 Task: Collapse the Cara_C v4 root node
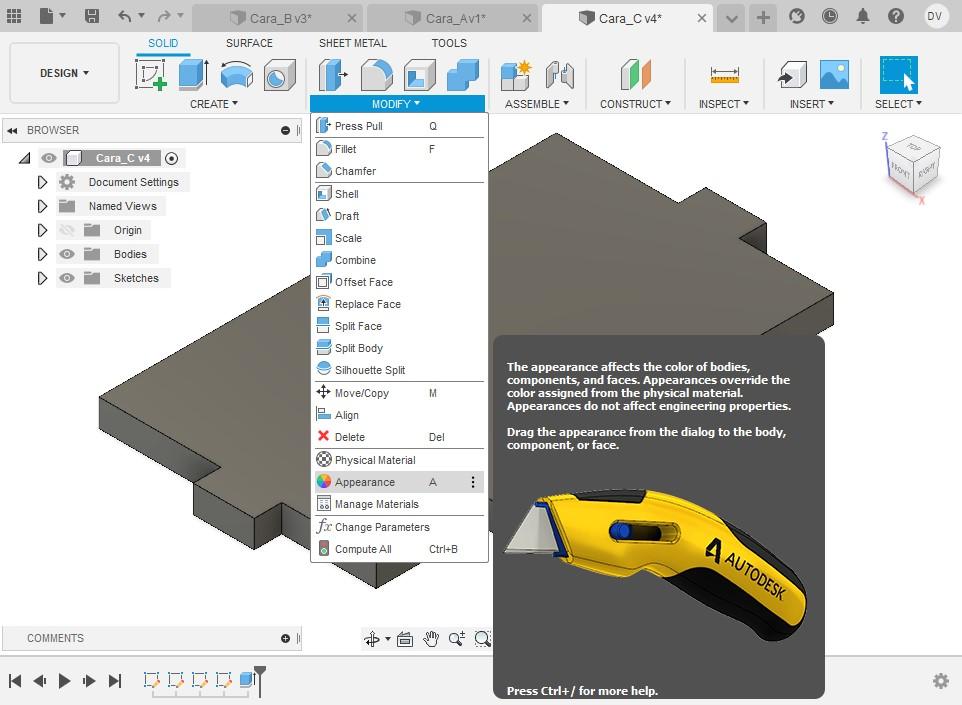tap(25, 158)
